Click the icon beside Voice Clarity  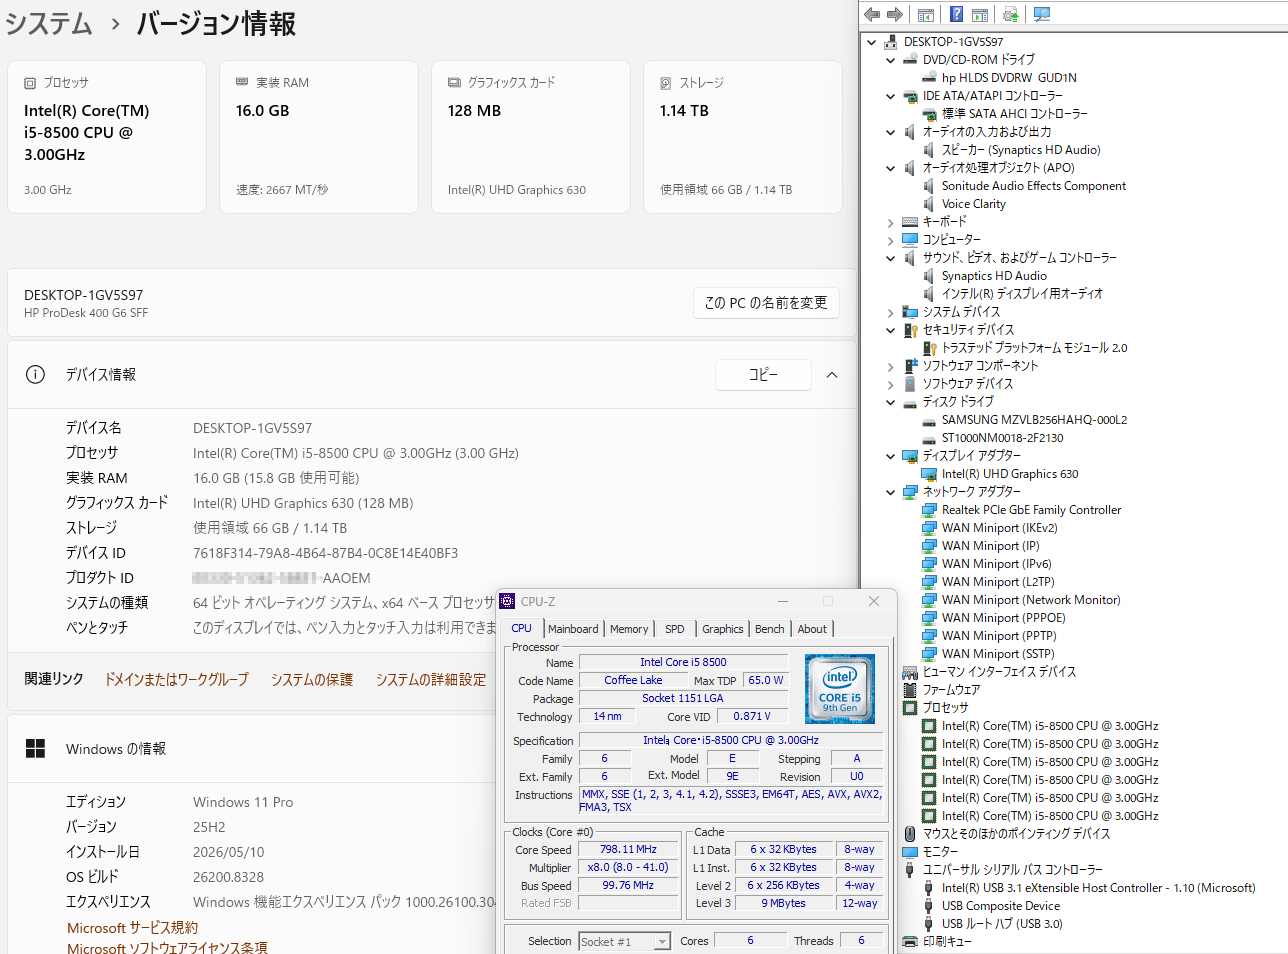pos(929,204)
